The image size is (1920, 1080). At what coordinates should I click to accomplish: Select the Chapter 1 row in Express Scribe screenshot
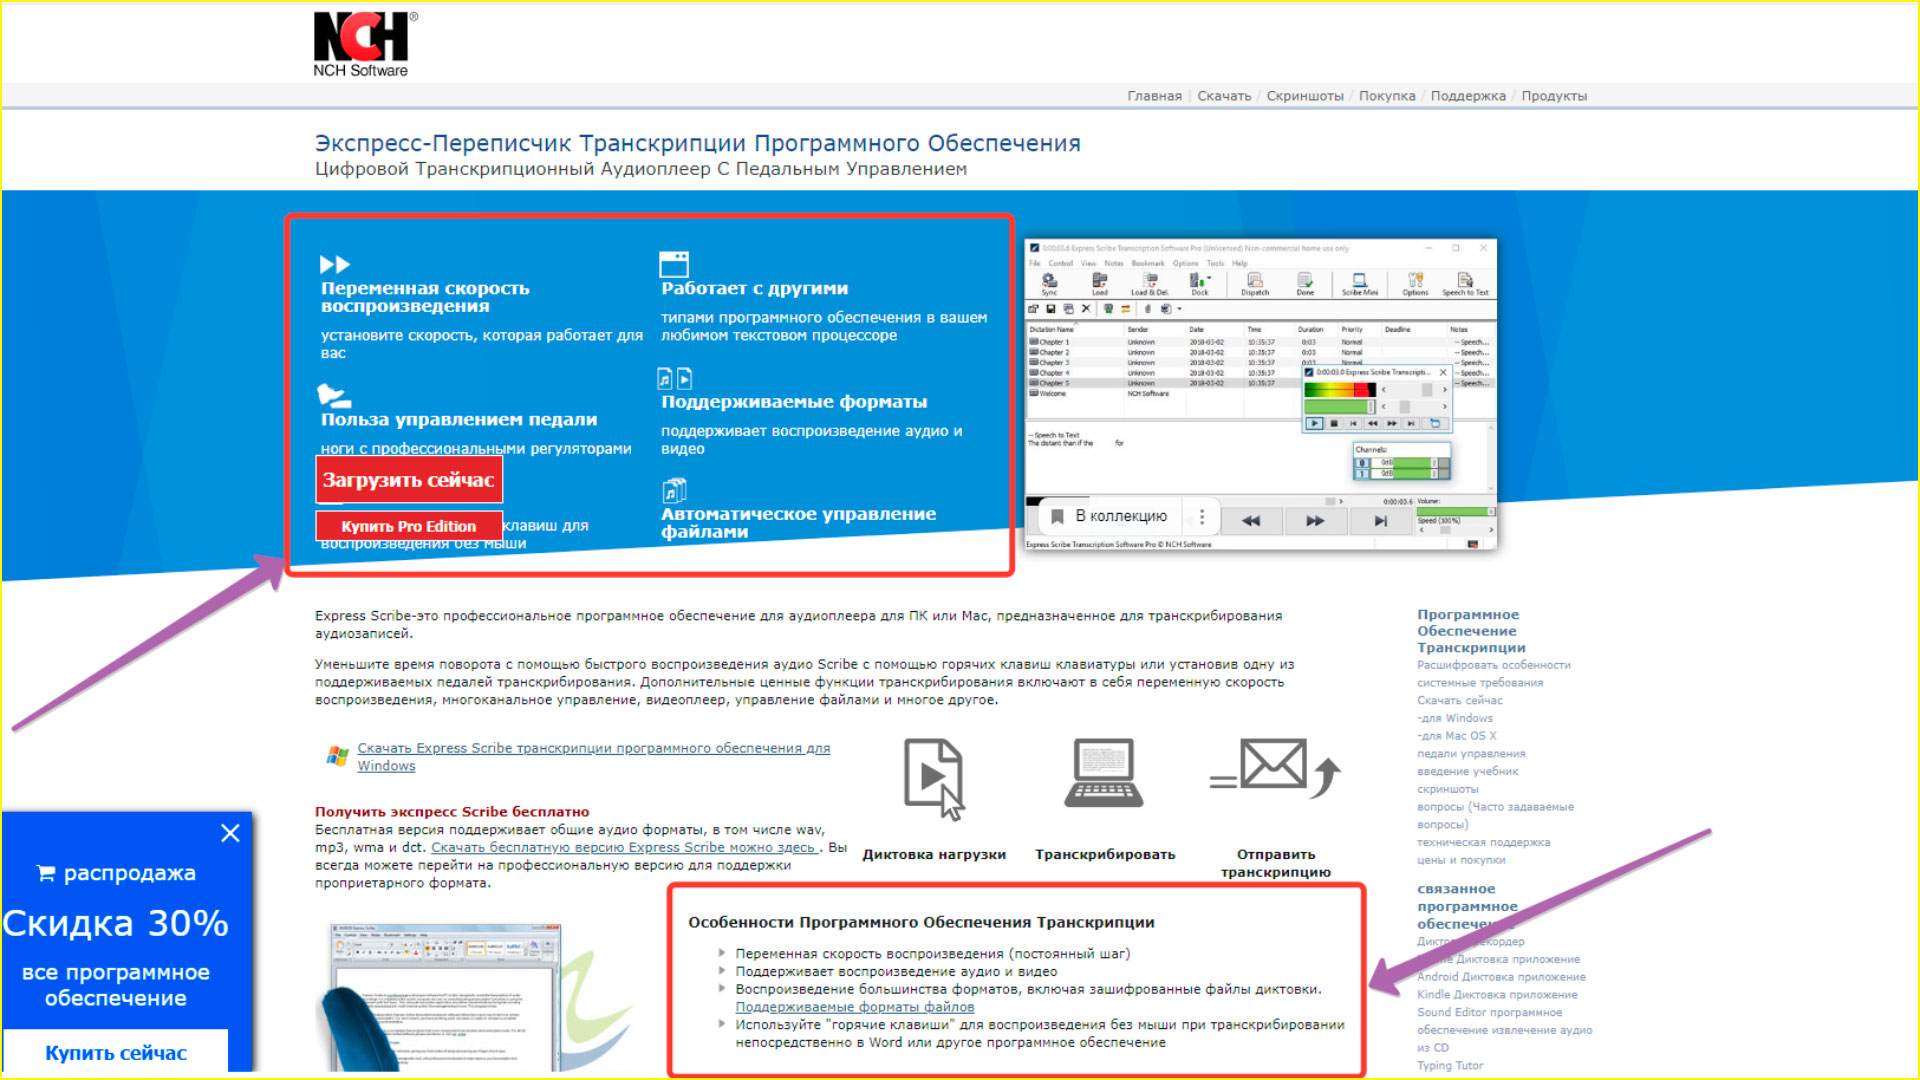coord(1260,342)
